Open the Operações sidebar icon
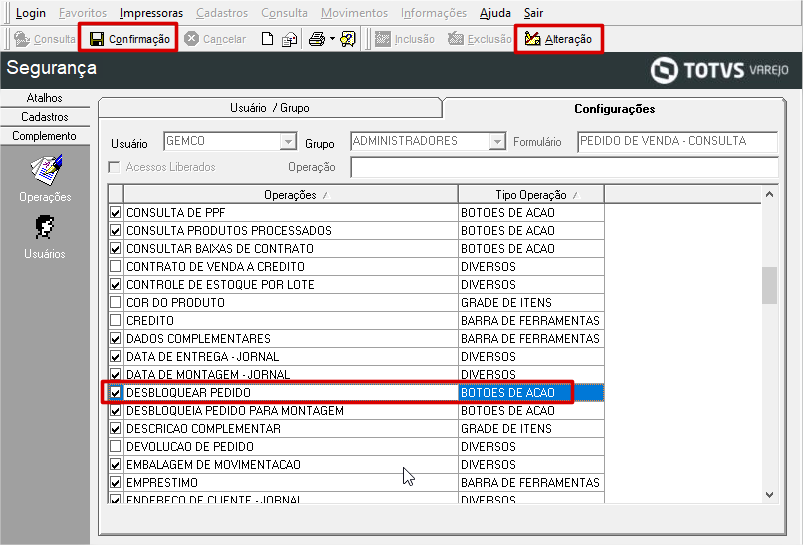803x545 pixels. pyautogui.click(x=46, y=170)
